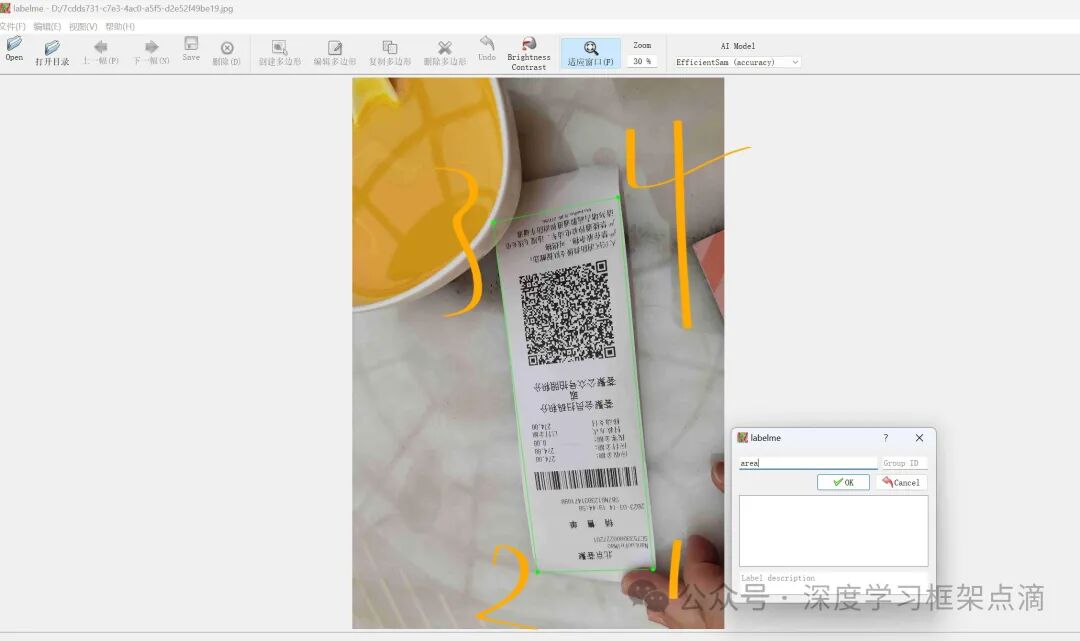1080x641 pixels.
Task: Click the 删除(D) delete file icon
Action: click(x=227, y=52)
